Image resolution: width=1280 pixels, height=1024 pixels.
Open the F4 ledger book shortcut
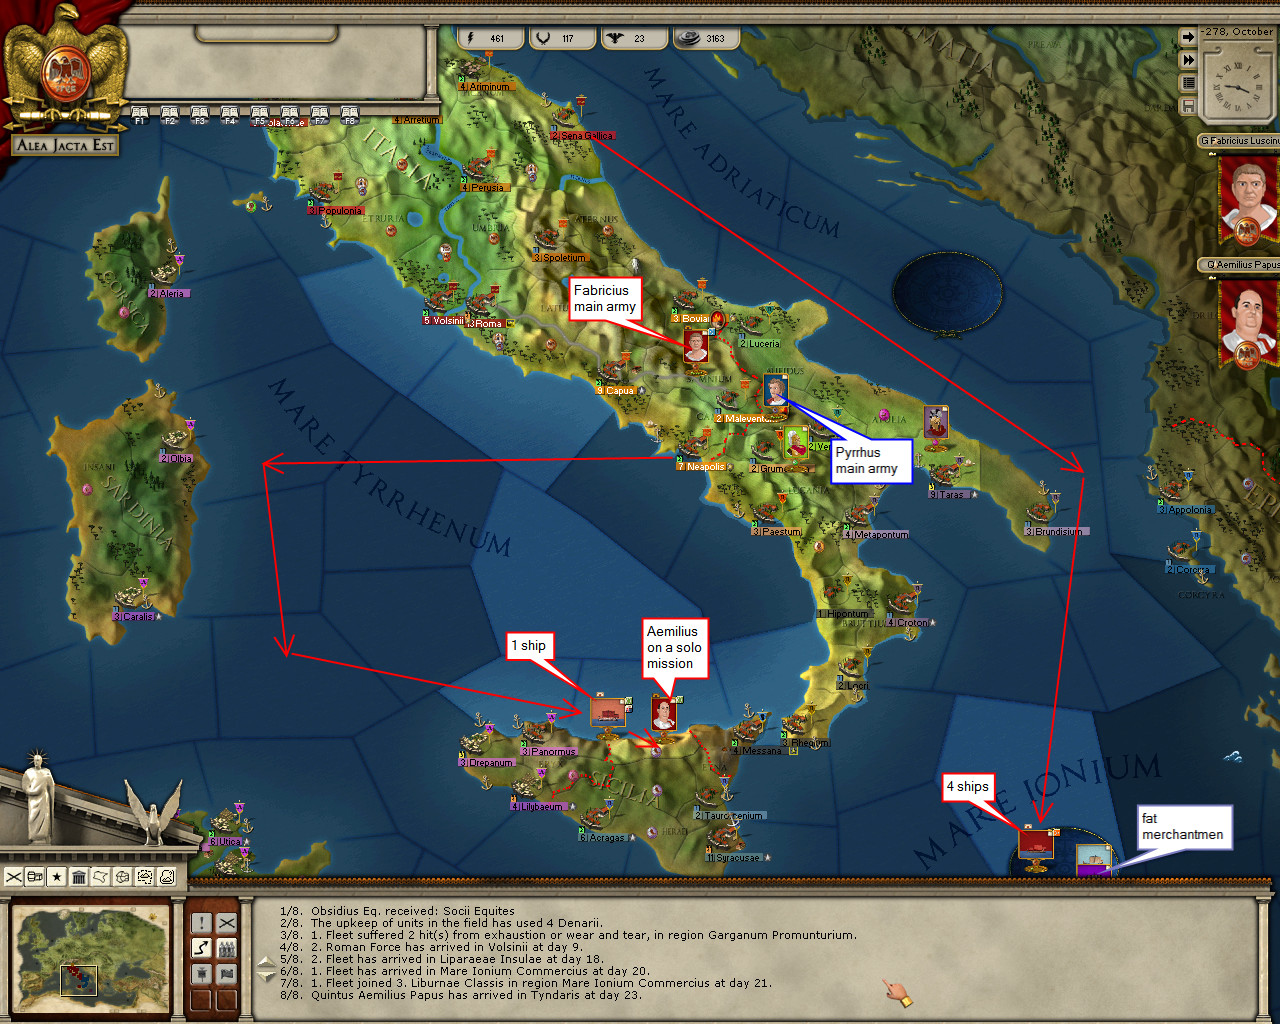(x=229, y=115)
